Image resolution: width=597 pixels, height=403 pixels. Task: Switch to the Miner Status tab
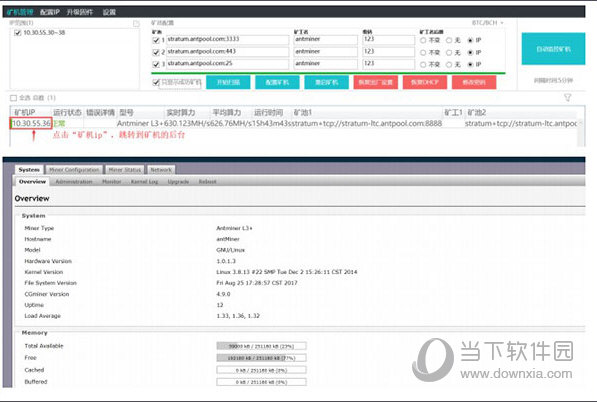pyautogui.click(x=125, y=170)
